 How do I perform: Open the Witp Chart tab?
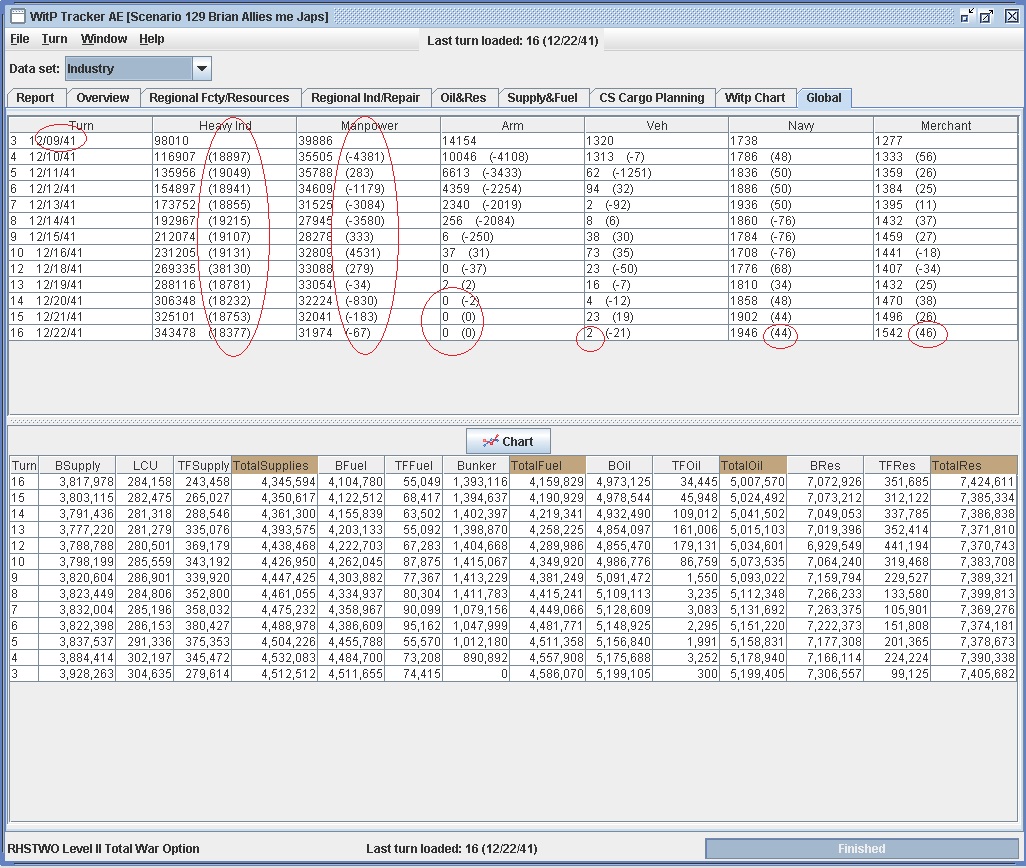755,98
